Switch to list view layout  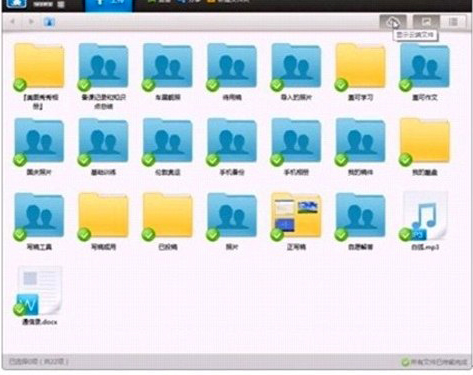pos(453,22)
